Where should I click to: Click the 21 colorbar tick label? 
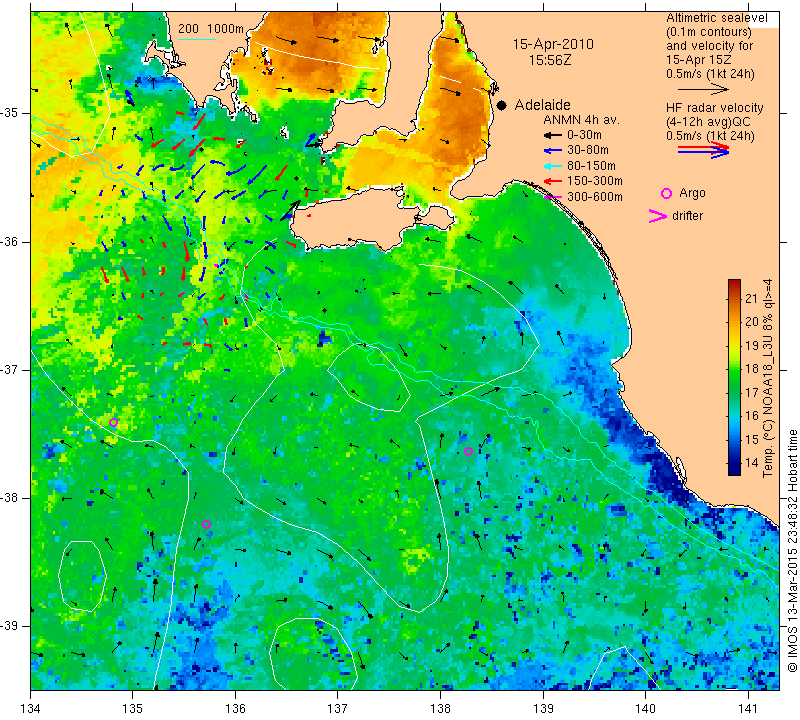point(752,299)
